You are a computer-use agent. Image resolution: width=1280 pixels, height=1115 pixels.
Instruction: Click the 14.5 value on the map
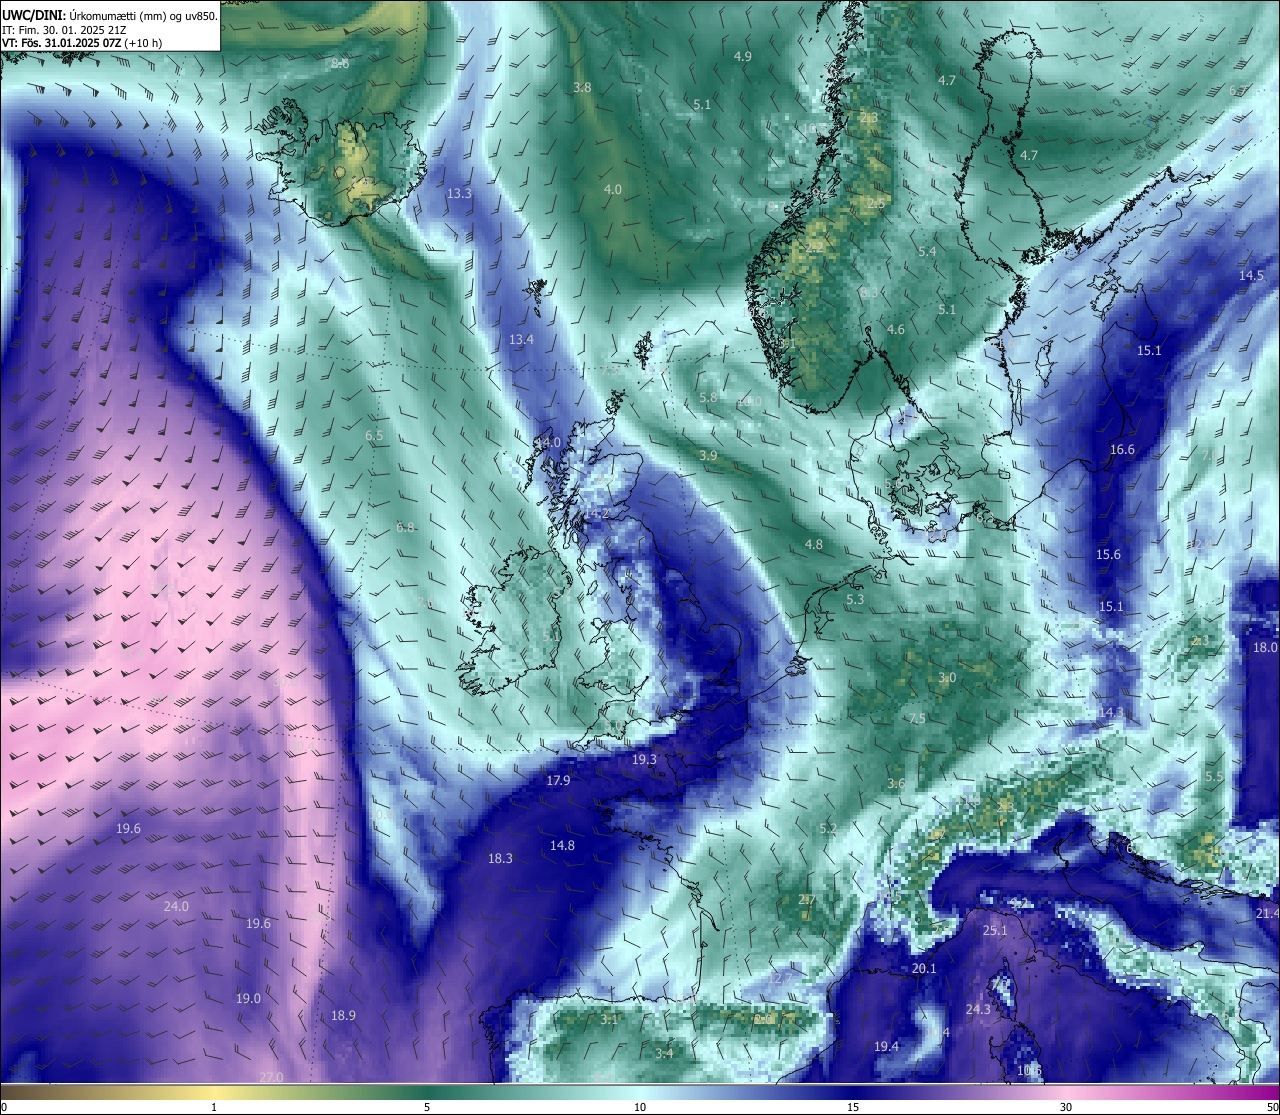tap(1251, 276)
